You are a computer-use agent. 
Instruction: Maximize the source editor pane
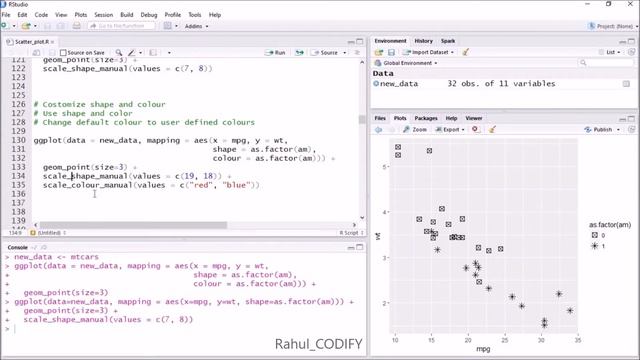click(x=360, y=42)
